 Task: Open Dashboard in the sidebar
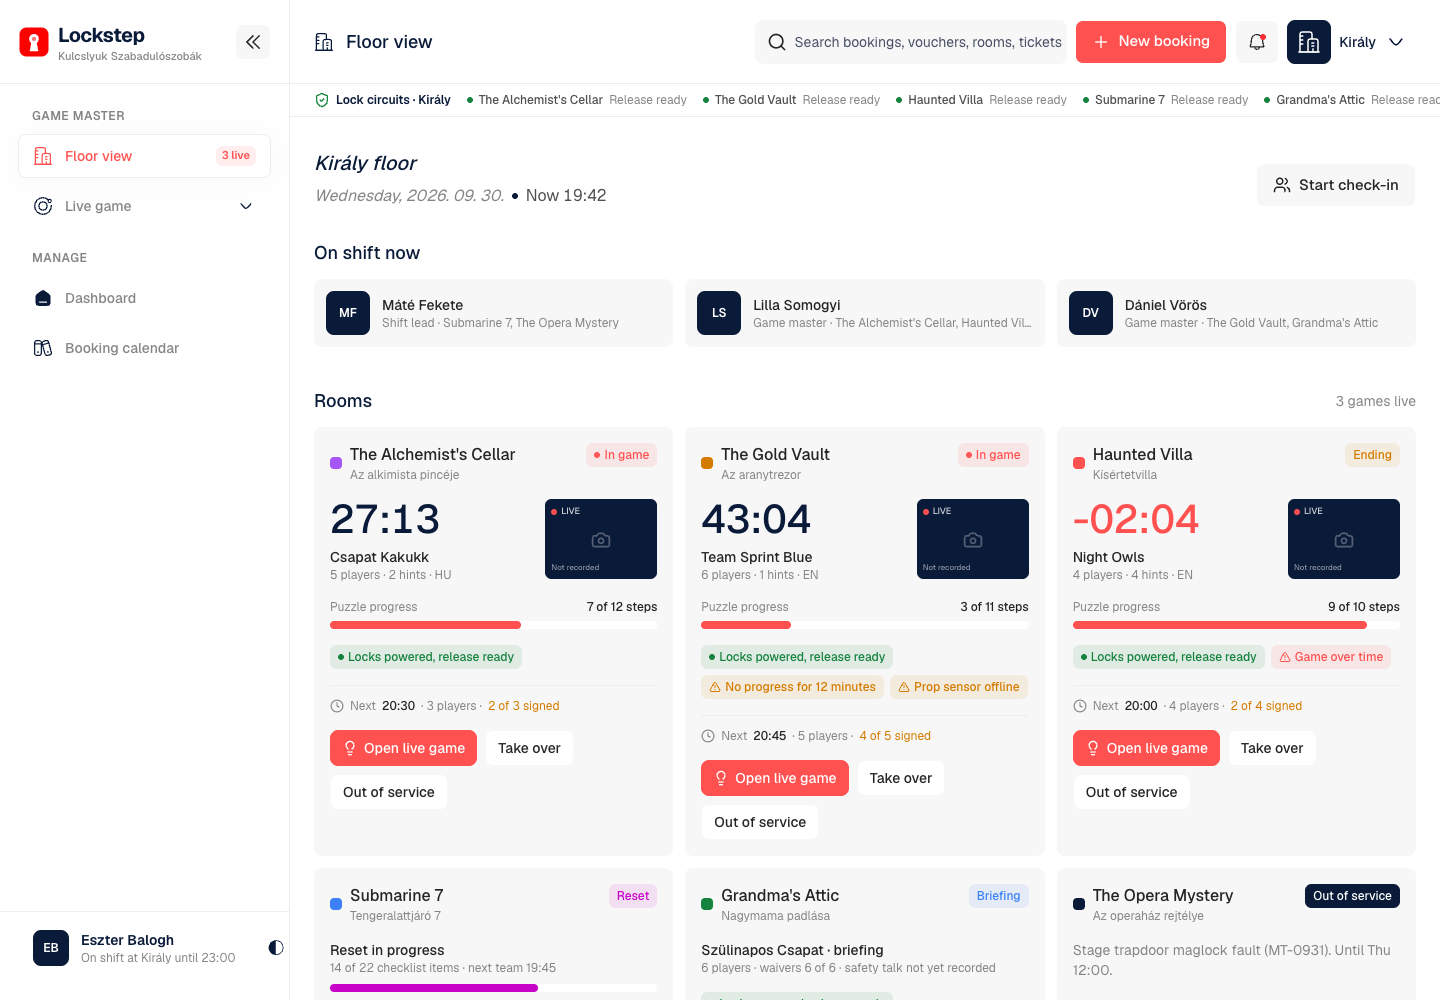(144, 298)
